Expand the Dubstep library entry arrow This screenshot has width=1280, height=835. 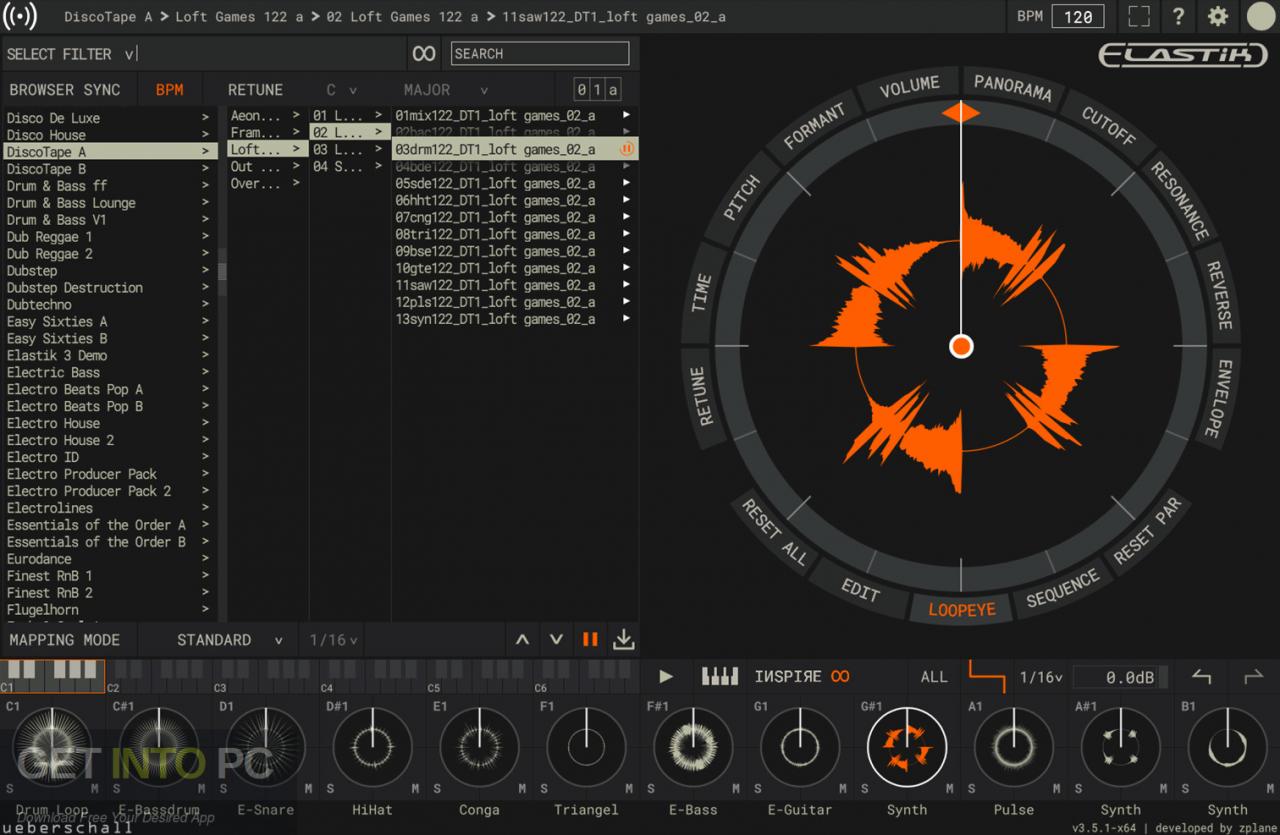[x=205, y=271]
